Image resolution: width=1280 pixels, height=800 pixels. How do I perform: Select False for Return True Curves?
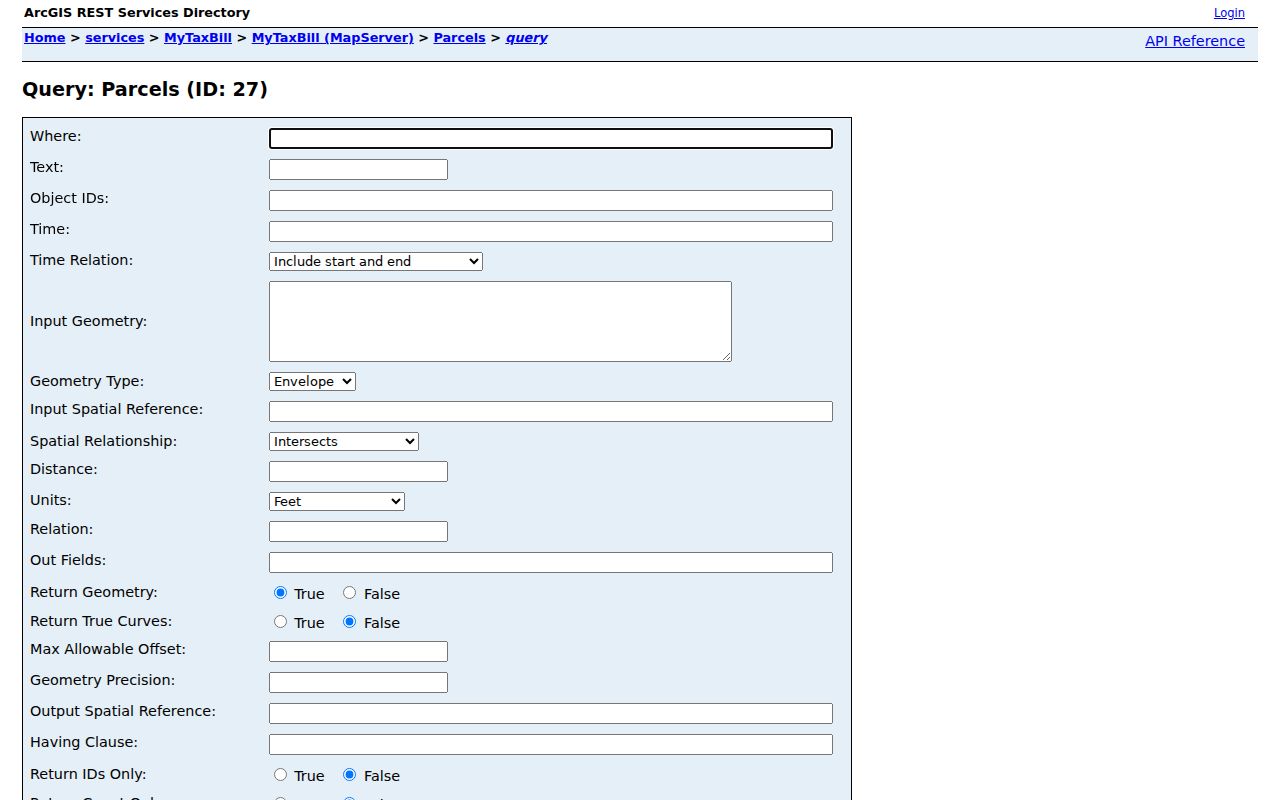tap(349, 622)
